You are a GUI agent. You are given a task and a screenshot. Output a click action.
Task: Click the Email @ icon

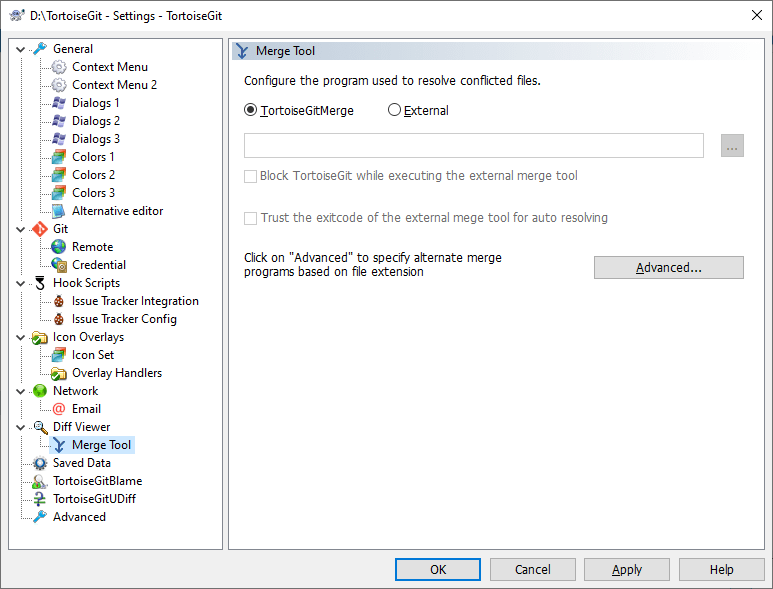(x=59, y=409)
